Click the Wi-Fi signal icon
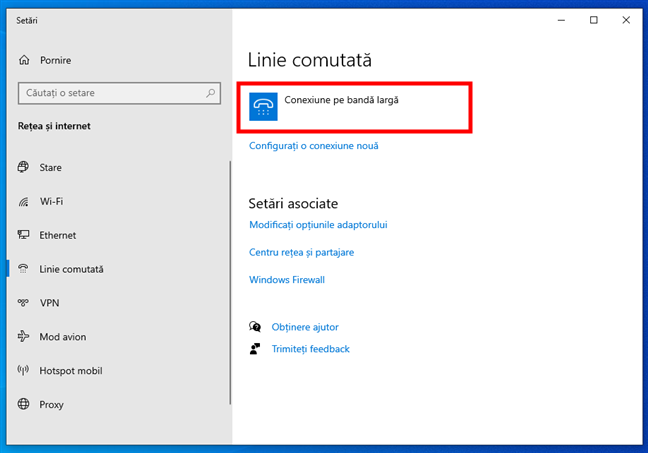This screenshot has width=648, height=453. (23, 202)
